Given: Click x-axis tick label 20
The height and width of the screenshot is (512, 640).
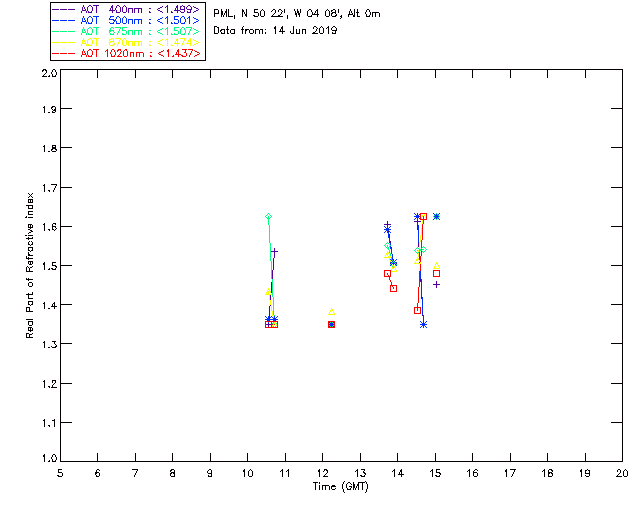Looking at the screenshot, I should pyautogui.click(x=622, y=473).
